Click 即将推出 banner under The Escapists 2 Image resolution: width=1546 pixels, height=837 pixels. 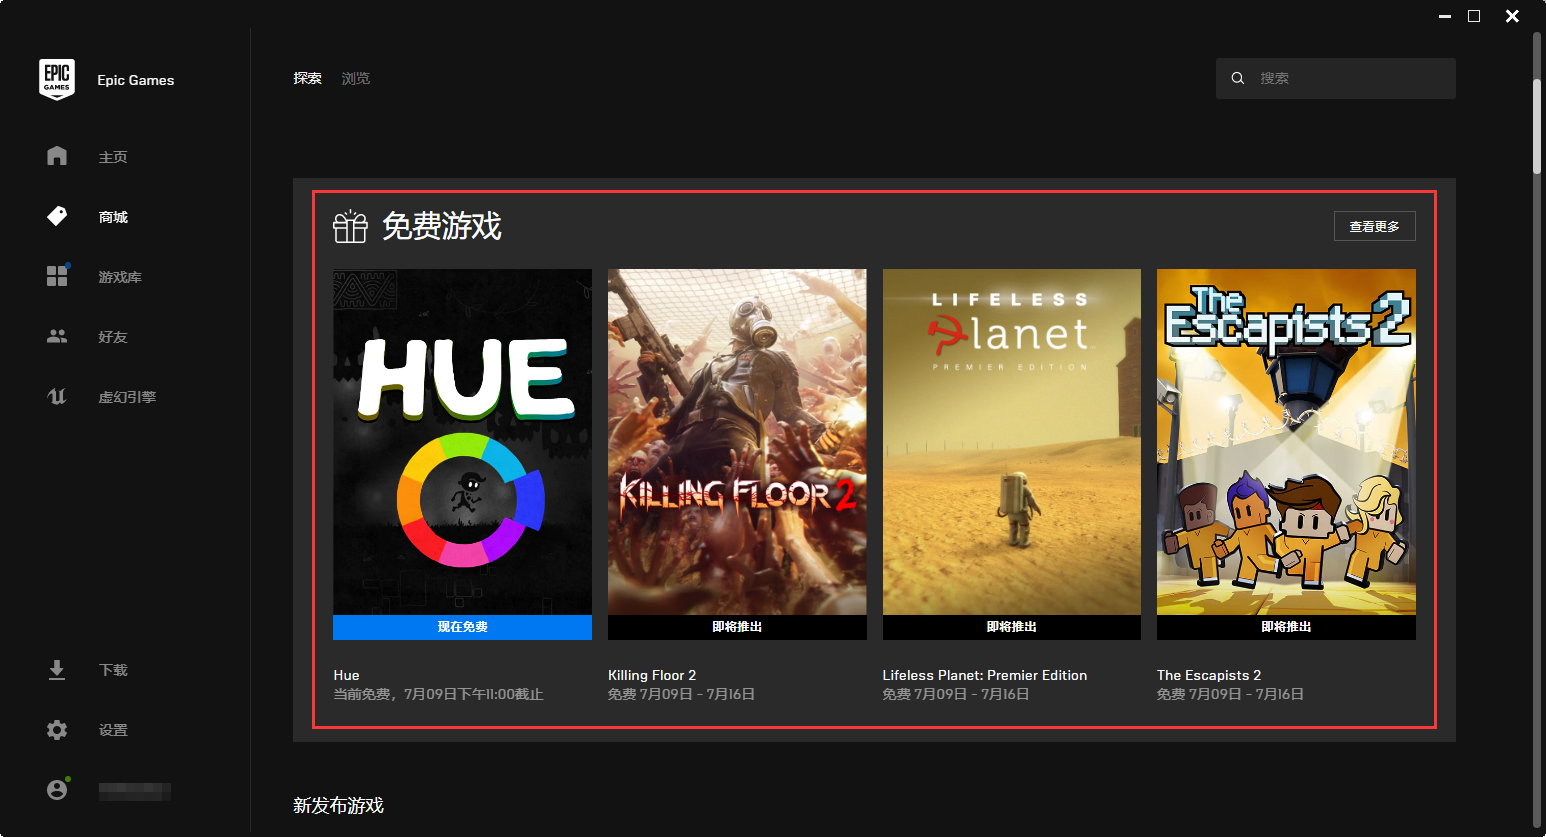1286,627
